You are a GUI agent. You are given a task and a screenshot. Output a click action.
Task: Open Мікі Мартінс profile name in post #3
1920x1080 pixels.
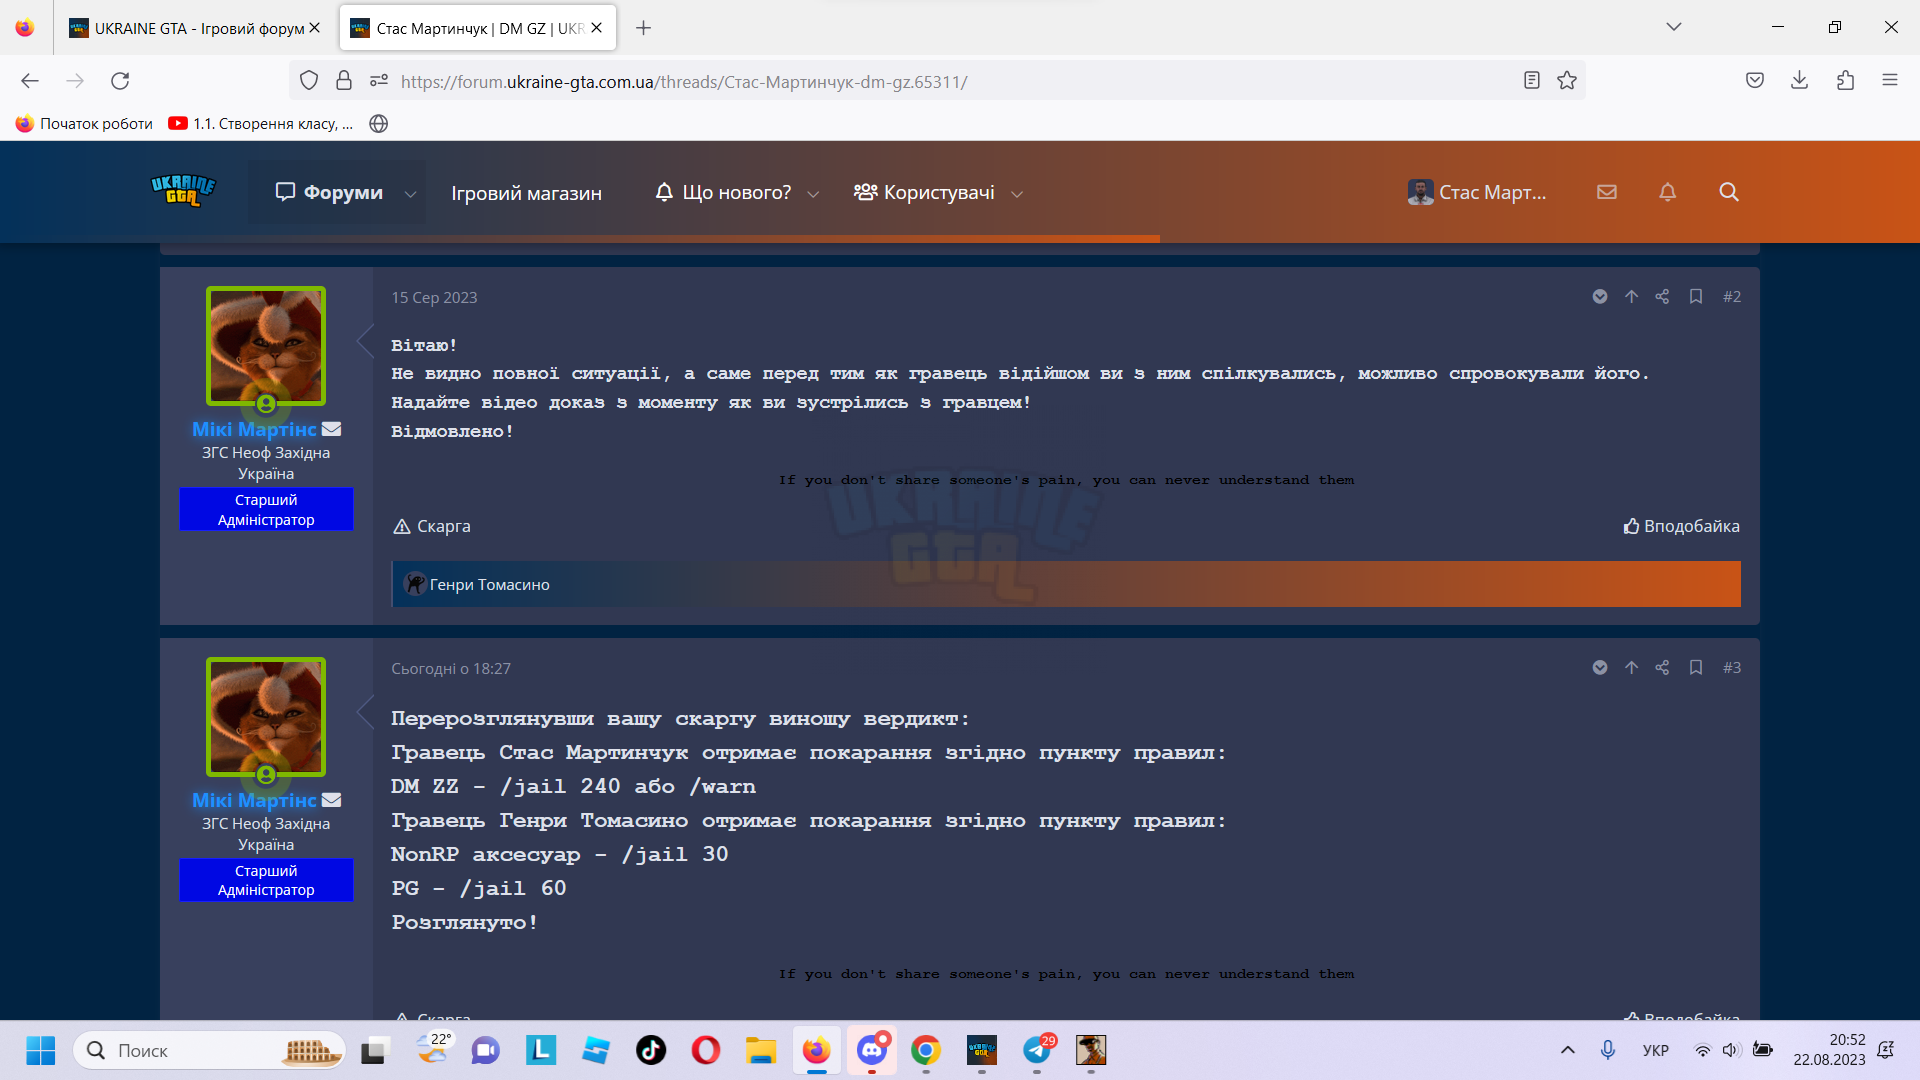click(254, 800)
